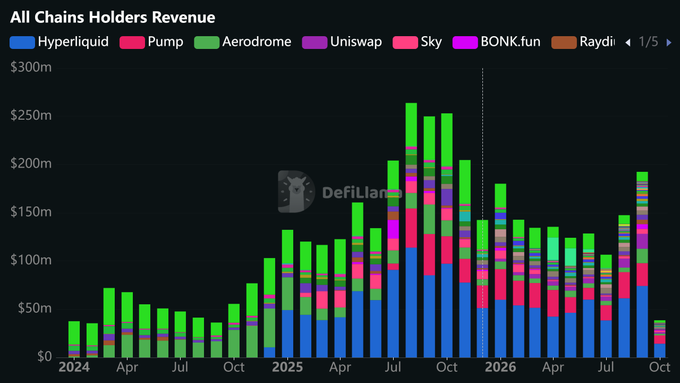The image size is (680, 383).
Task: Click the 2024 x-axis label
Action: 74,367
